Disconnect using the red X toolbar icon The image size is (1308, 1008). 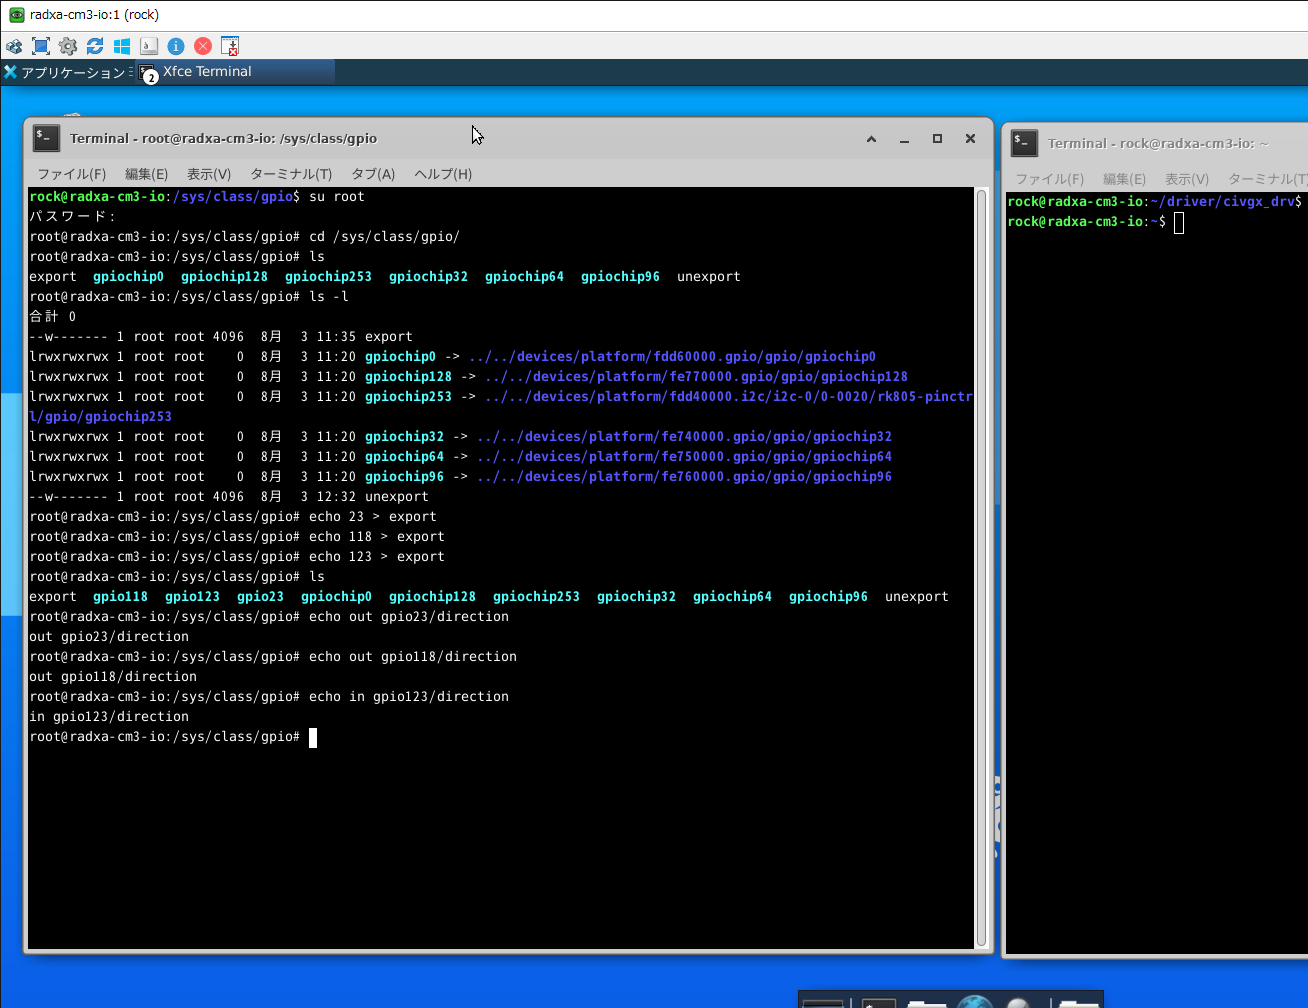point(203,46)
